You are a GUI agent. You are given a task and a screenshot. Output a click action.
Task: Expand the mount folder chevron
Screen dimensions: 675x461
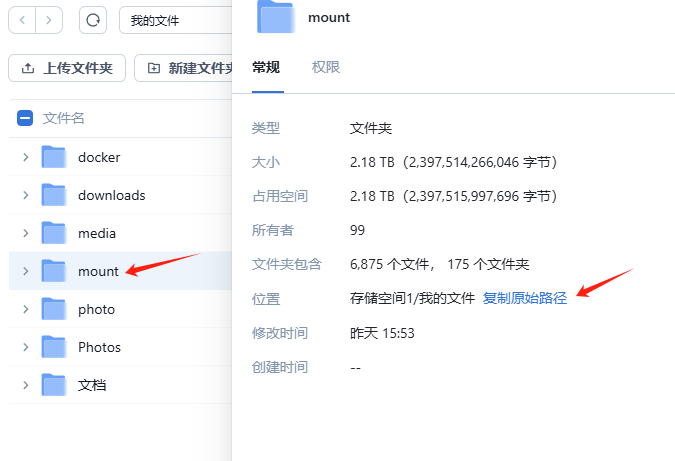[x=25, y=271]
